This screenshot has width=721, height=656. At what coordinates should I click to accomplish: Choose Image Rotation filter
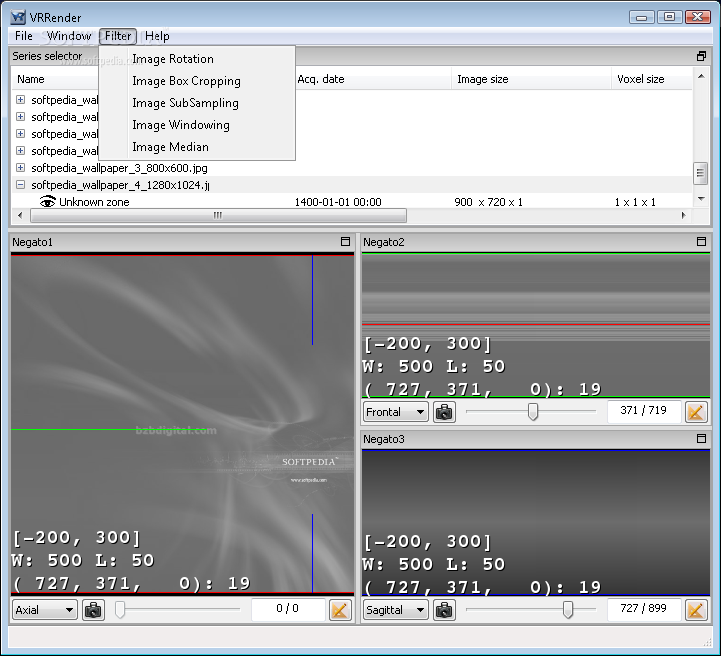click(x=197, y=59)
